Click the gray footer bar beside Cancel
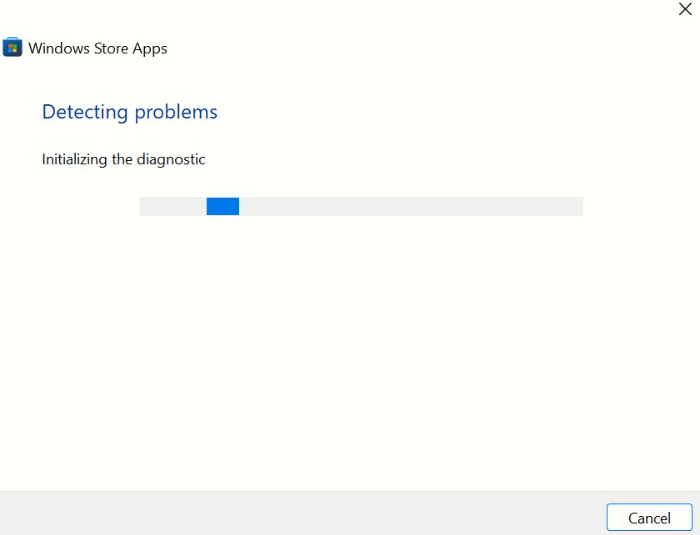Image resolution: width=700 pixels, height=535 pixels. click(300, 513)
